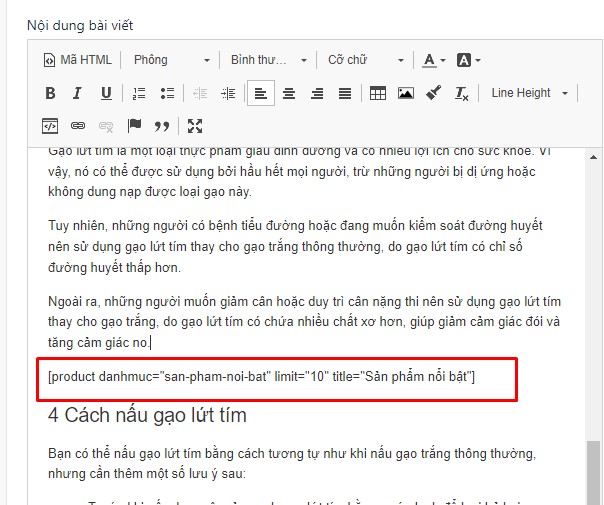Maximize the editor to fullscreen
The width and height of the screenshot is (604, 505).
195,126
